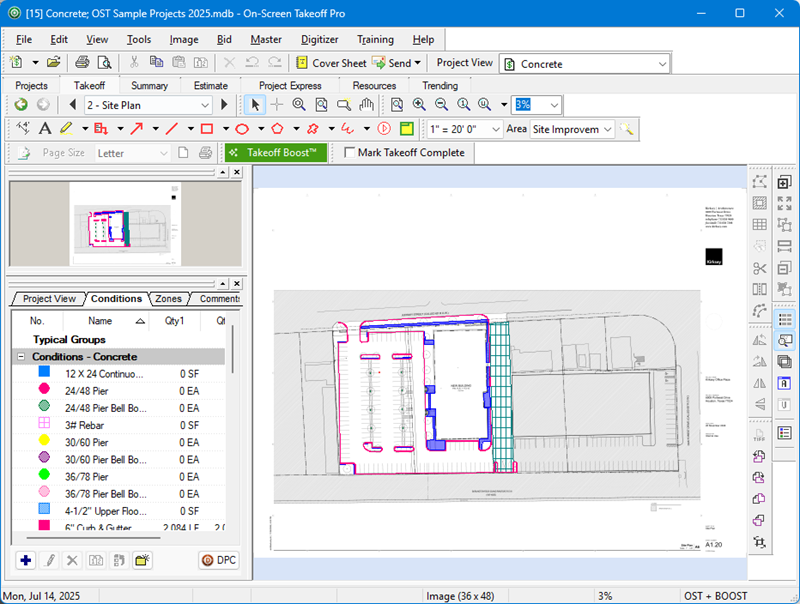Switch to the Estimate tab
Image resolution: width=800 pixels, height=604 pixels.
(210, 85)
